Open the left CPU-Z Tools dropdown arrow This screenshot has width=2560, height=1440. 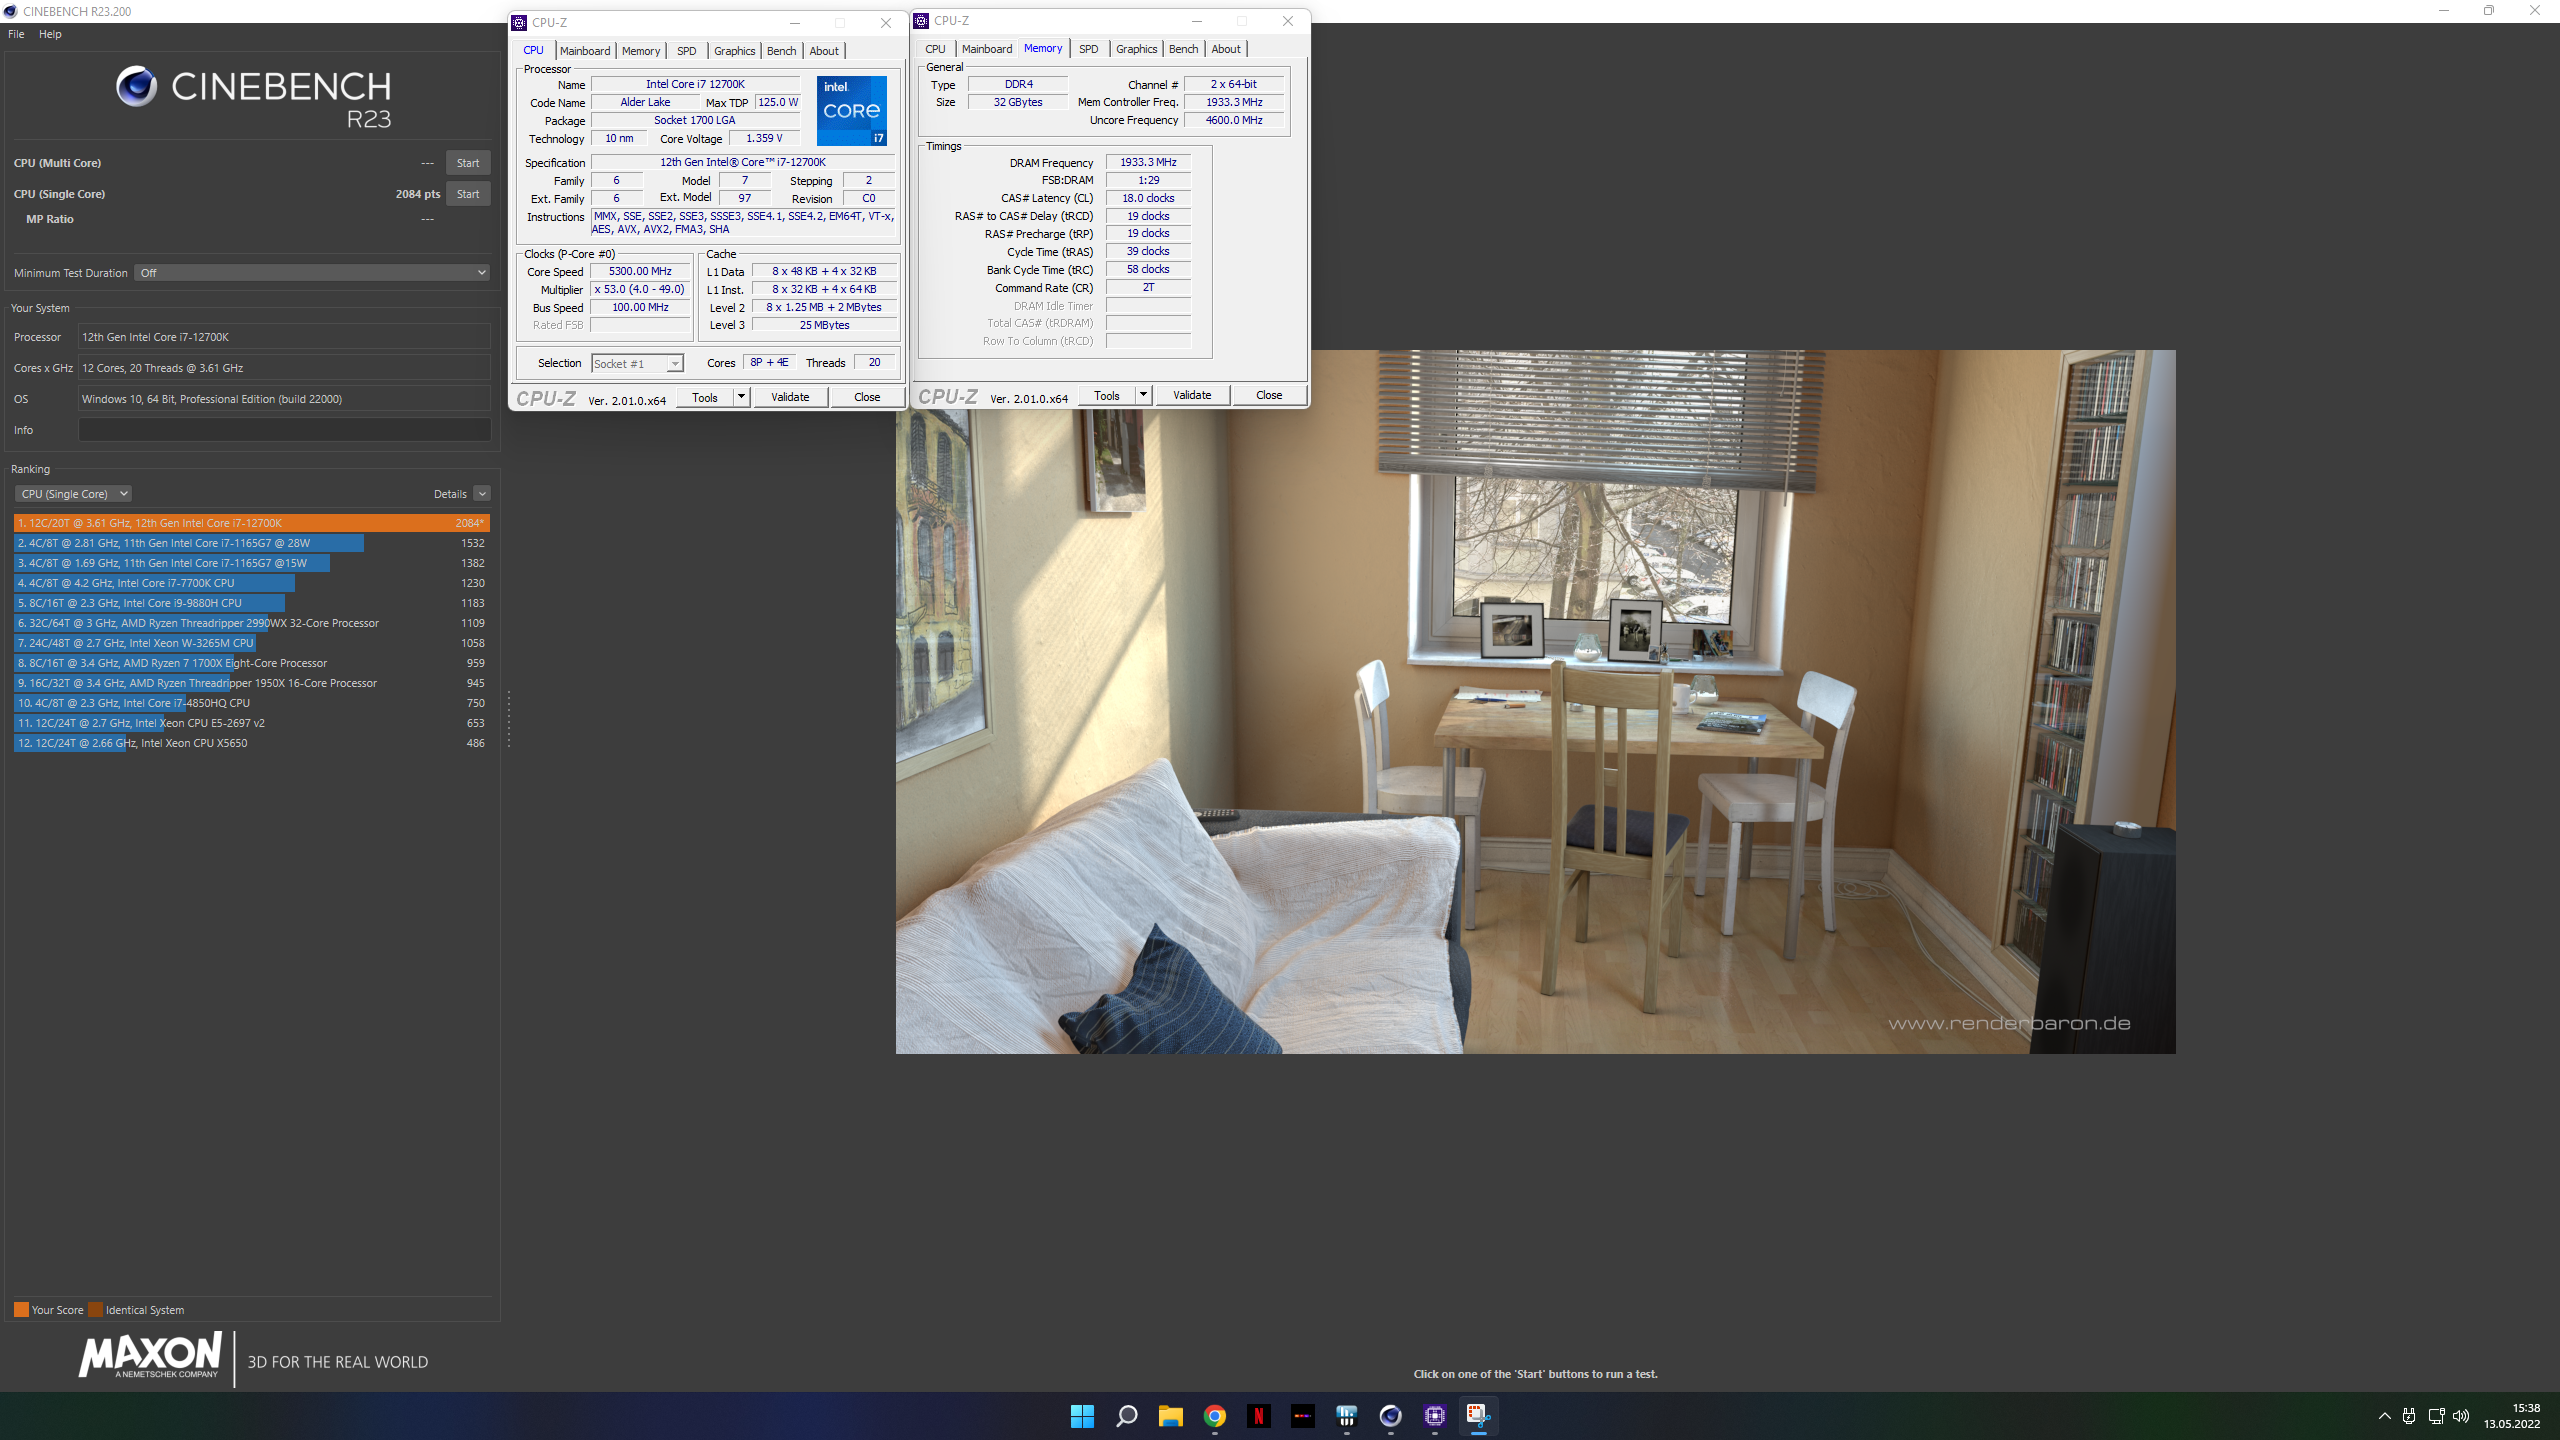741,397
